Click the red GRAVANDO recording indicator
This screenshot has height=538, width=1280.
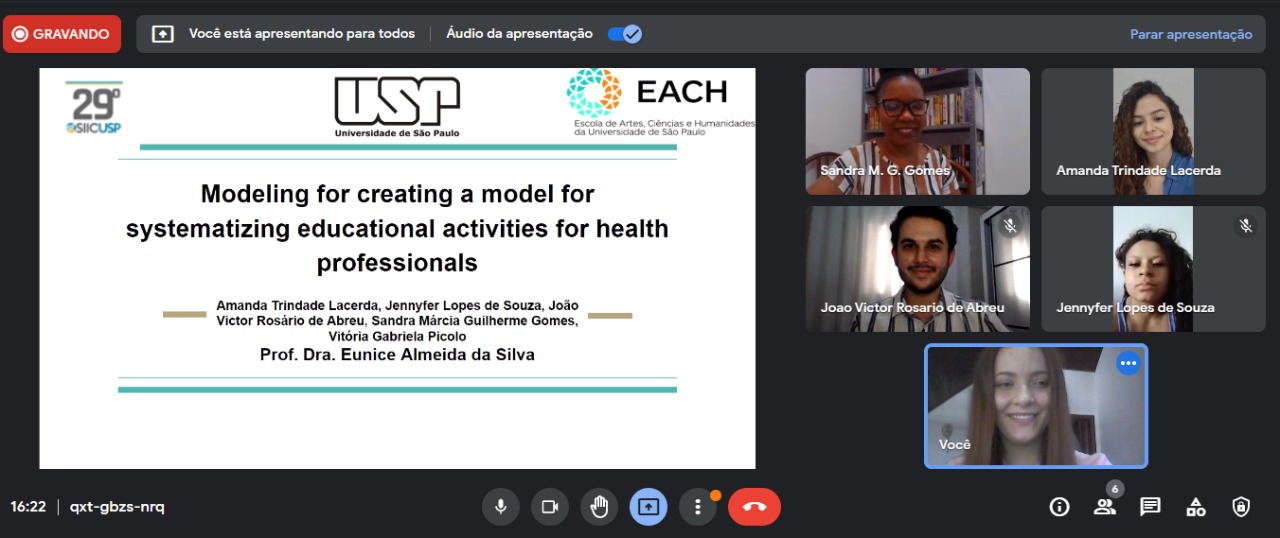pyautogui.click(x=61, y=34)
